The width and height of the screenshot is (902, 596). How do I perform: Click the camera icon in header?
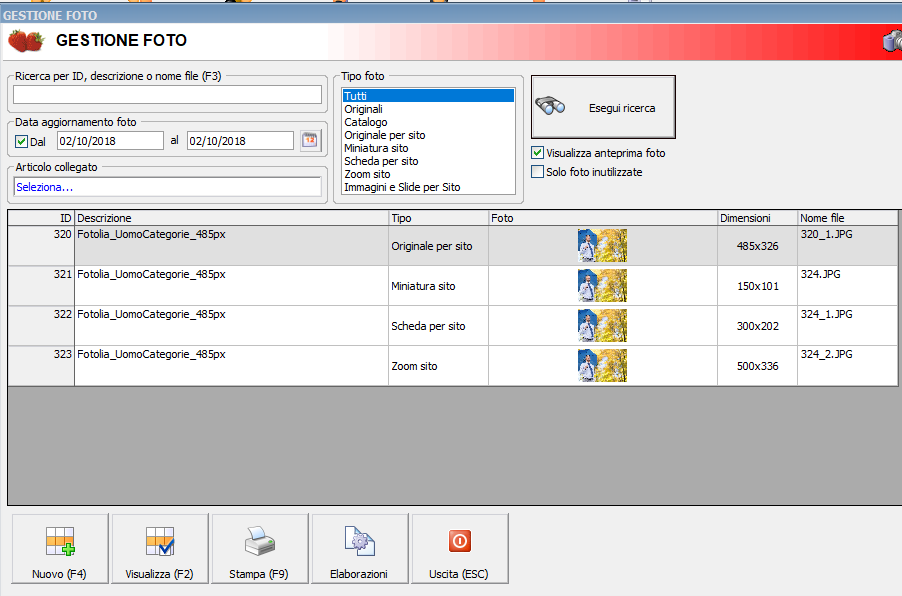(892, 41)
